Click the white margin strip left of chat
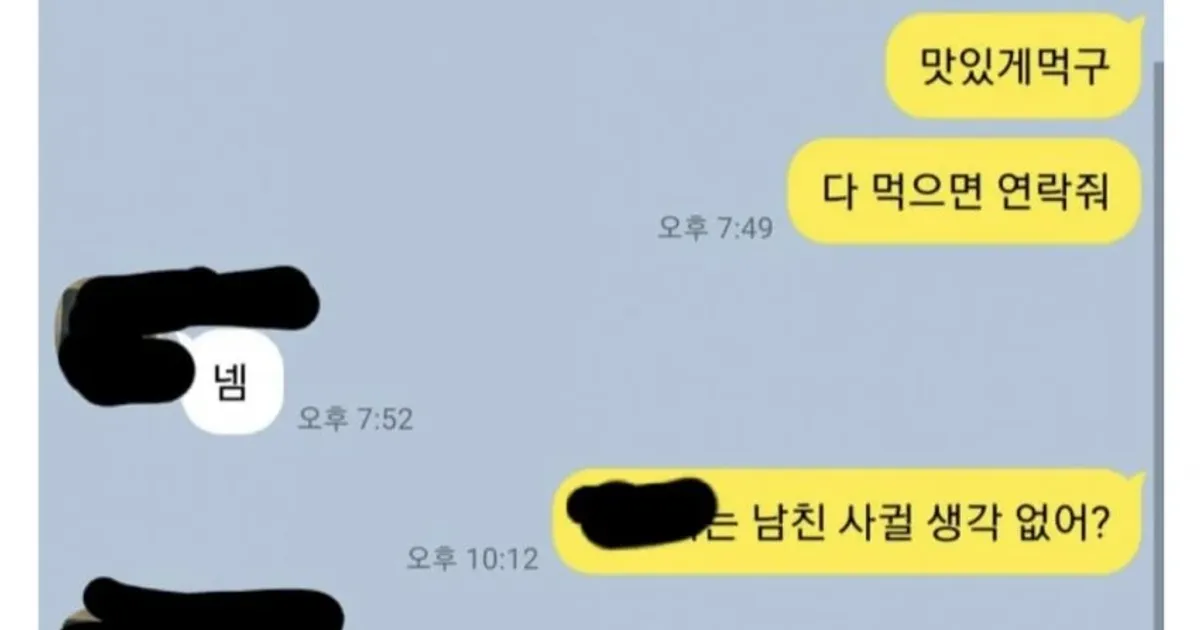The height and width of the screenshot is (630, 1200). tap(19, 315)
